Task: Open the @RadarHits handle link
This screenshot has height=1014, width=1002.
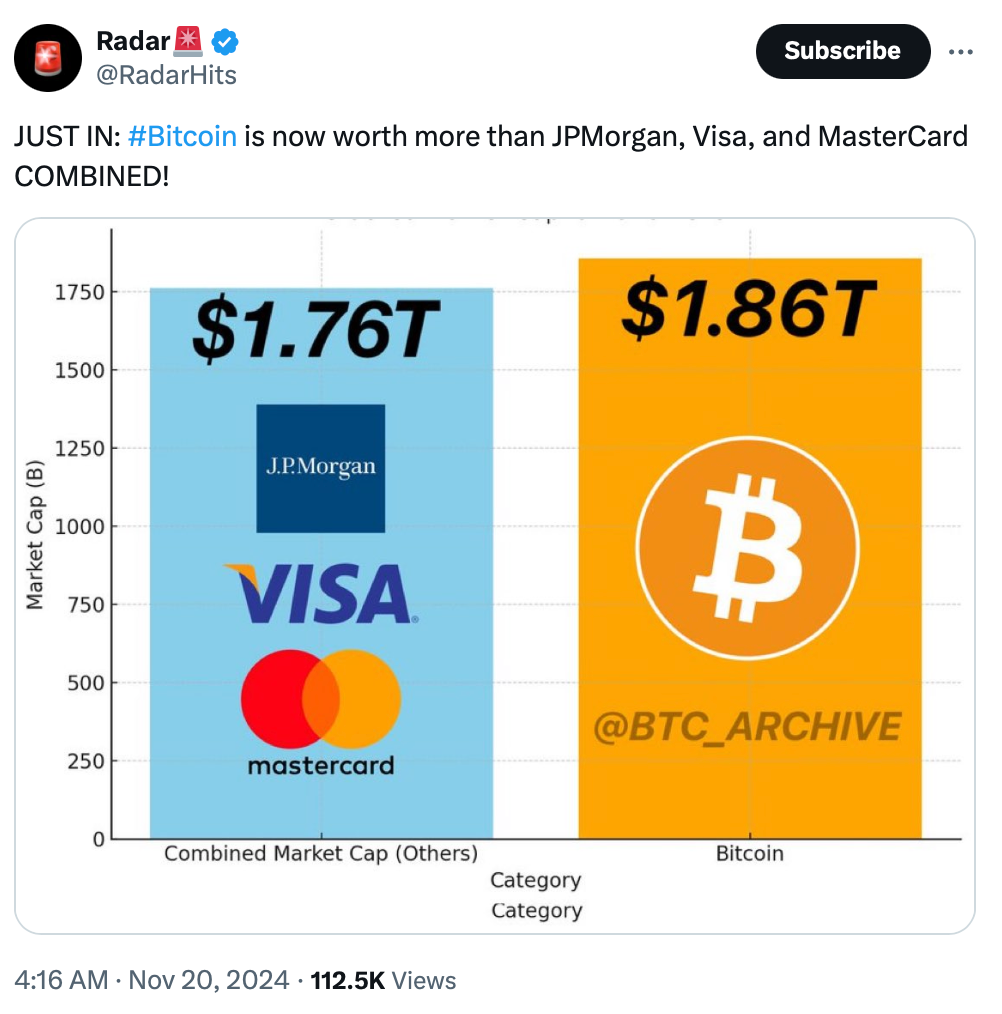Action: [x=166, y=74]
